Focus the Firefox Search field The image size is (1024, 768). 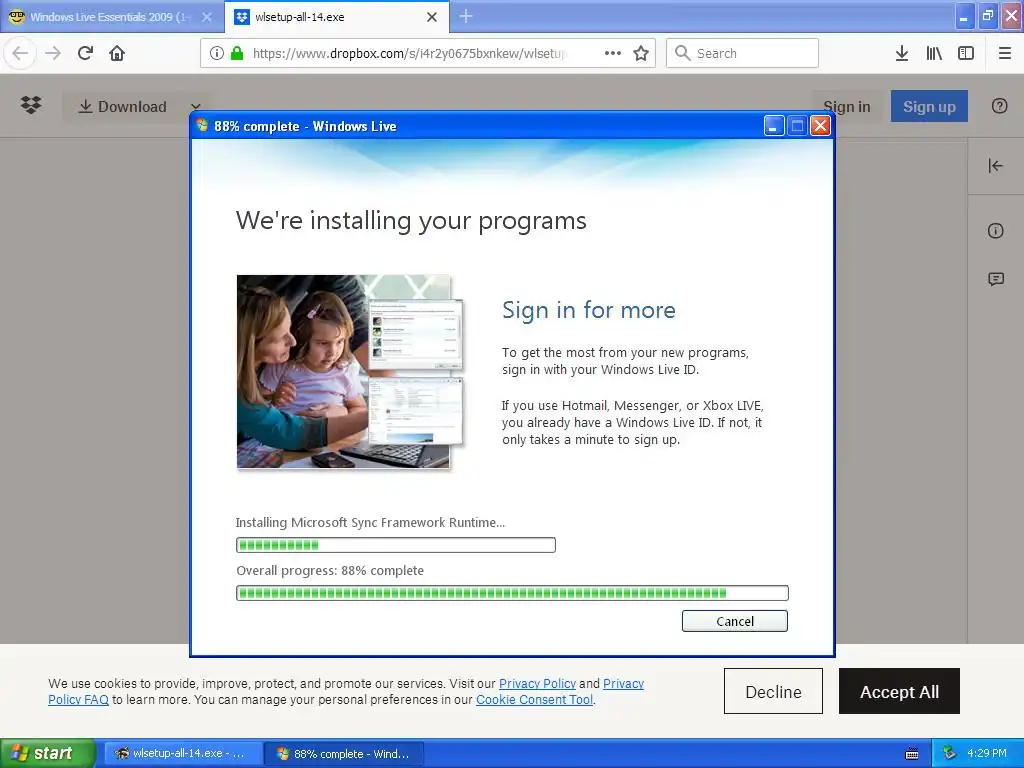point(742,53)
